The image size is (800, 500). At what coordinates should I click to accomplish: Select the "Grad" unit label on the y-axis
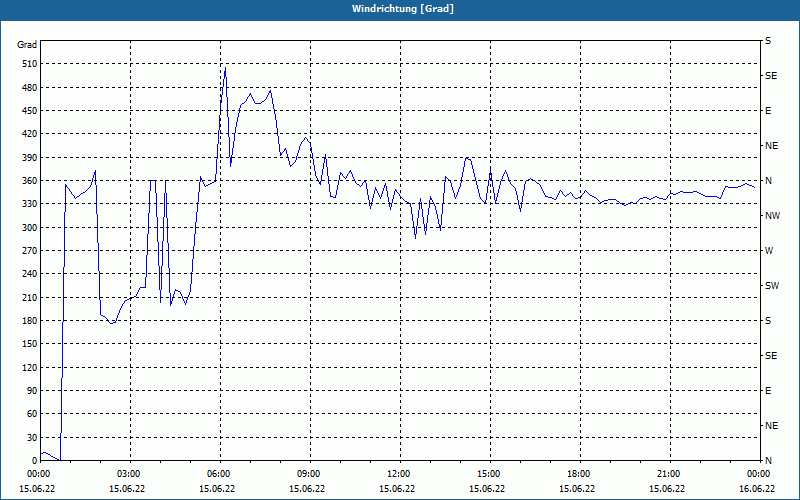[x=27, y=45]
